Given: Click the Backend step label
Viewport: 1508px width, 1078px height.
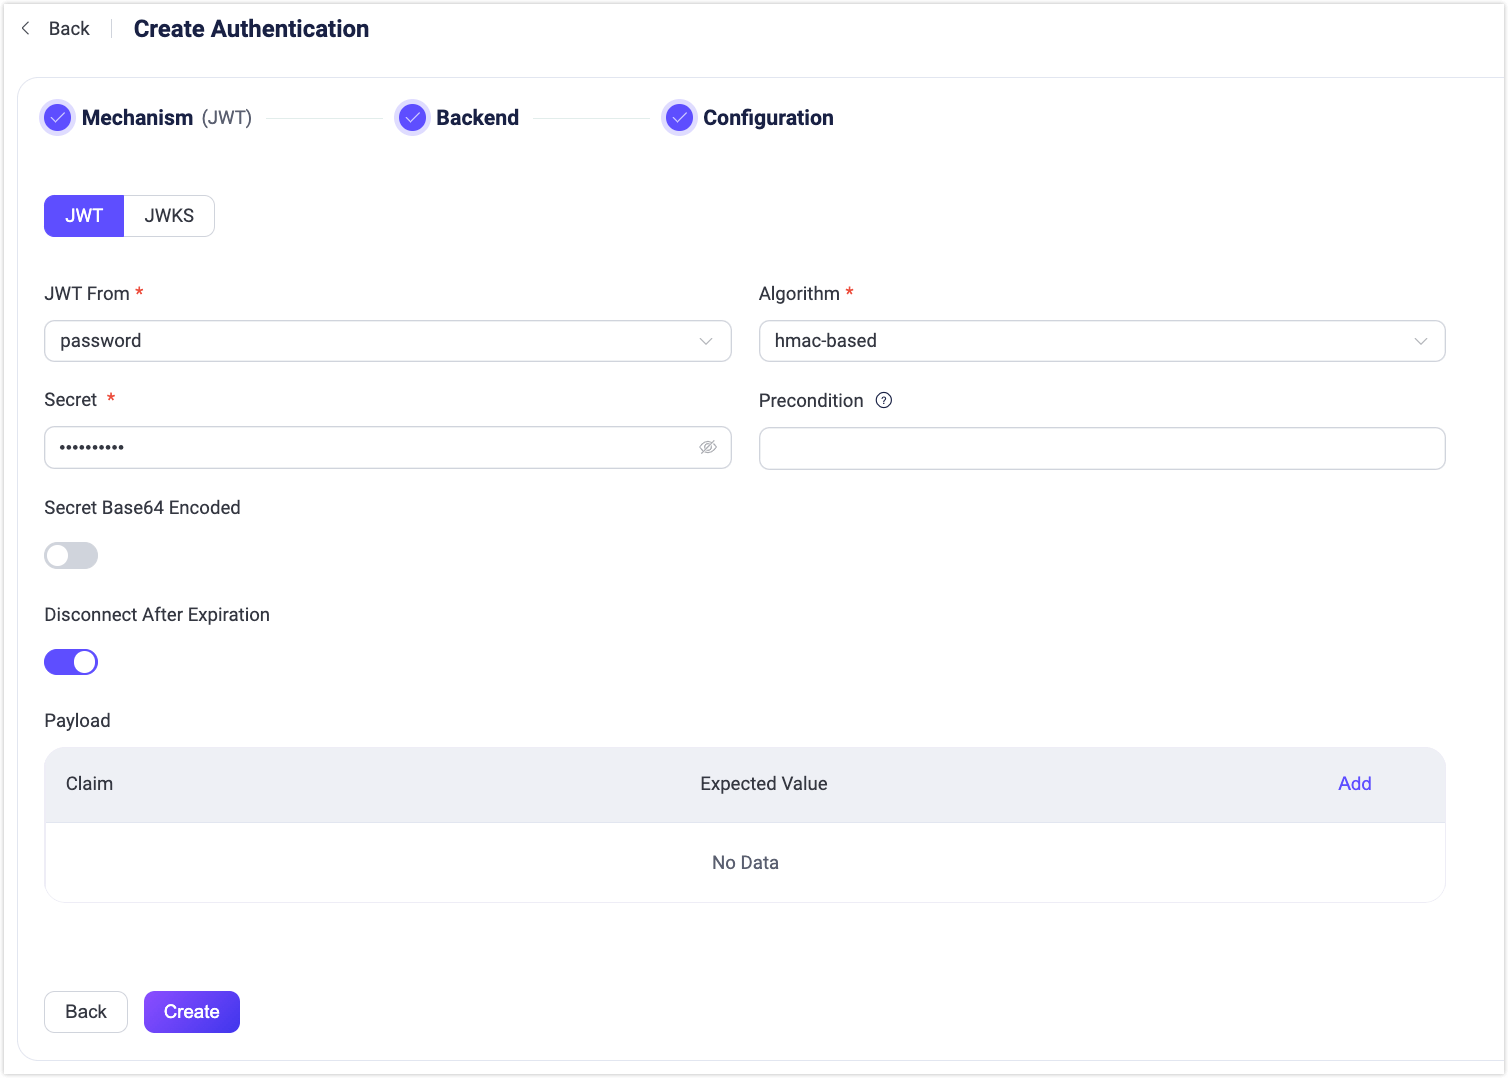Looking at the screenshot, I should [x=477, y=118].
